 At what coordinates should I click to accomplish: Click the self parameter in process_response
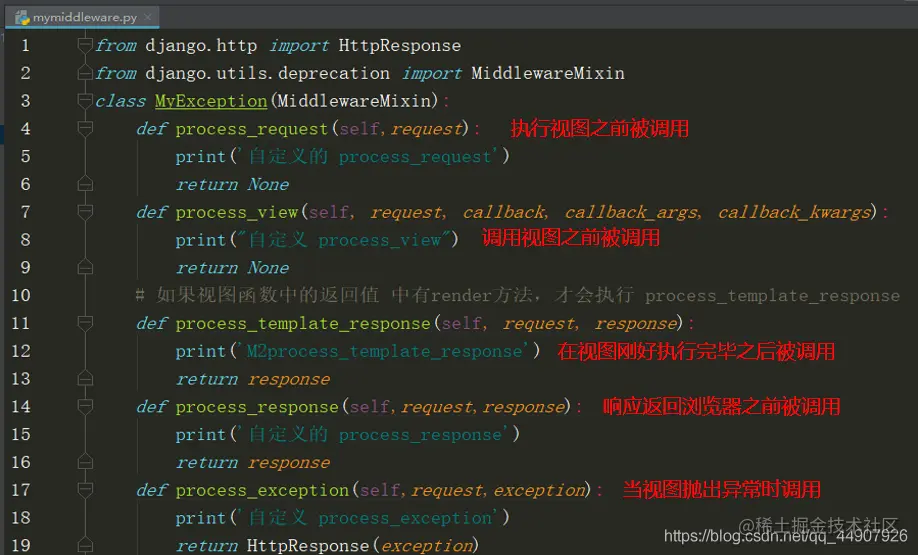tap(369, 406)
